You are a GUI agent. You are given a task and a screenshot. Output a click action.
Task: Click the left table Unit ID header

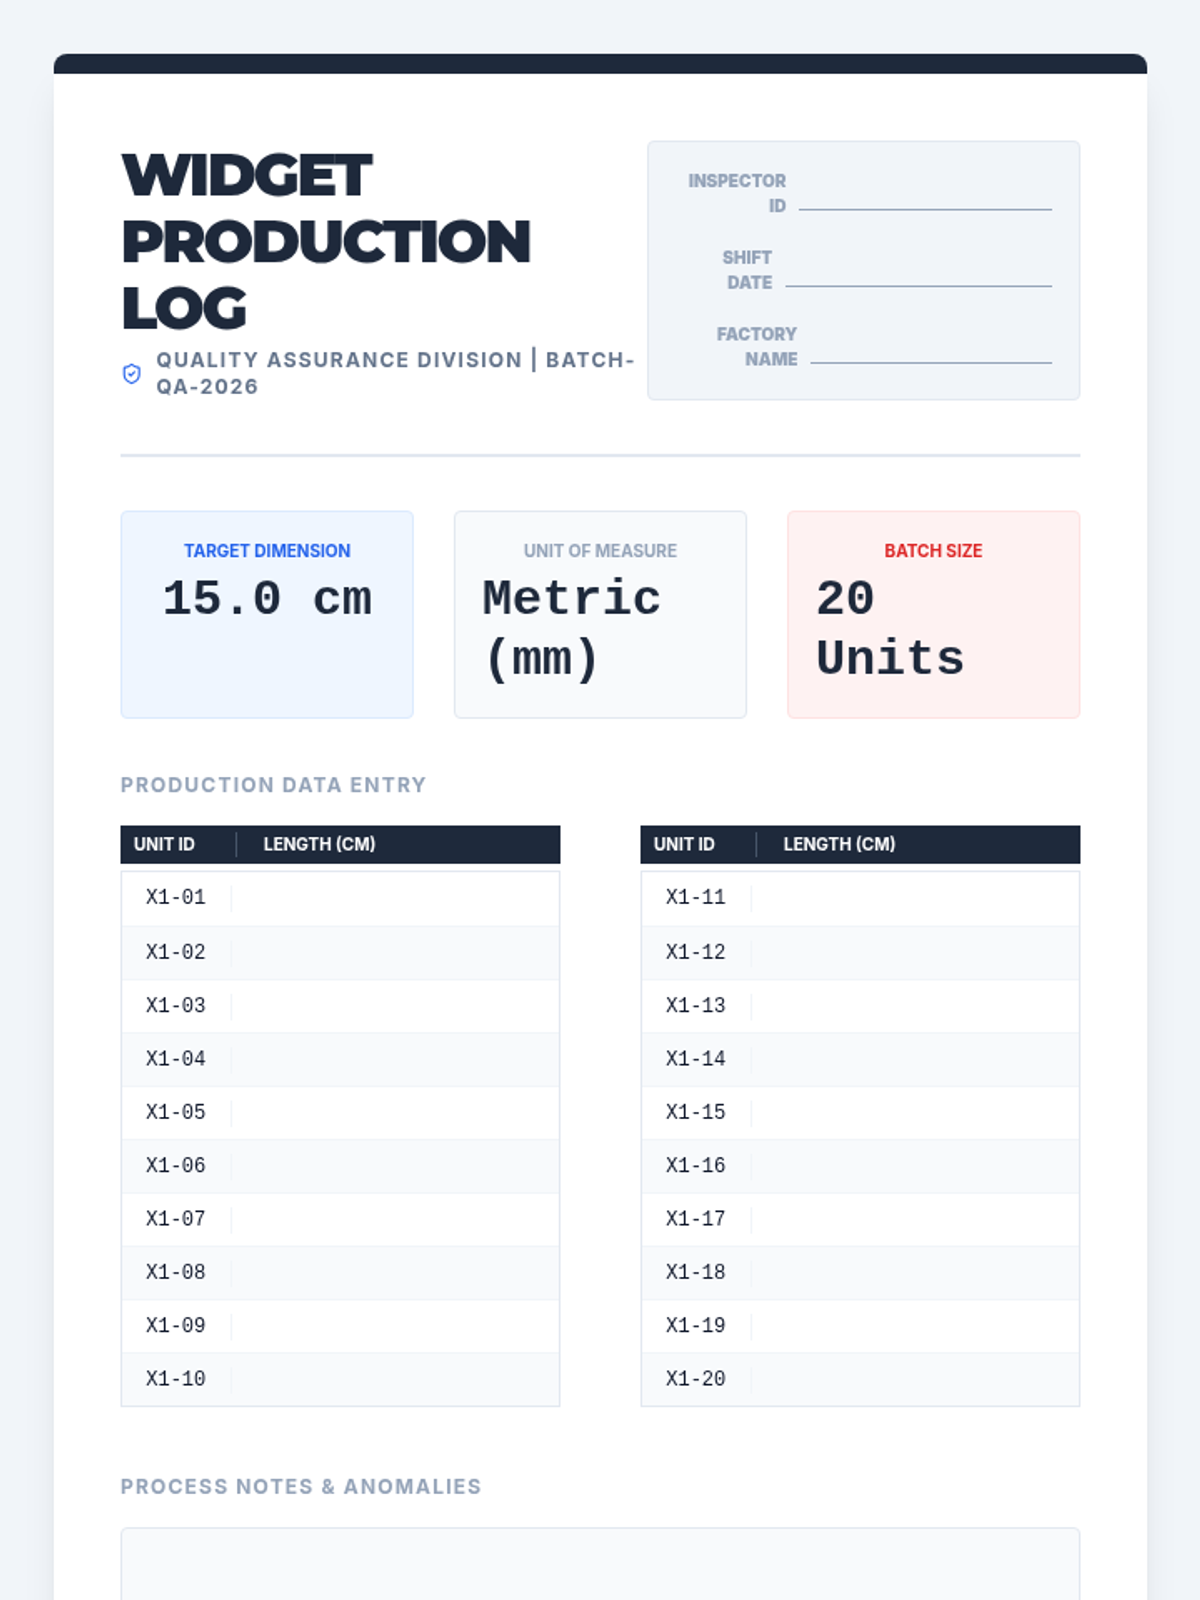165,844
